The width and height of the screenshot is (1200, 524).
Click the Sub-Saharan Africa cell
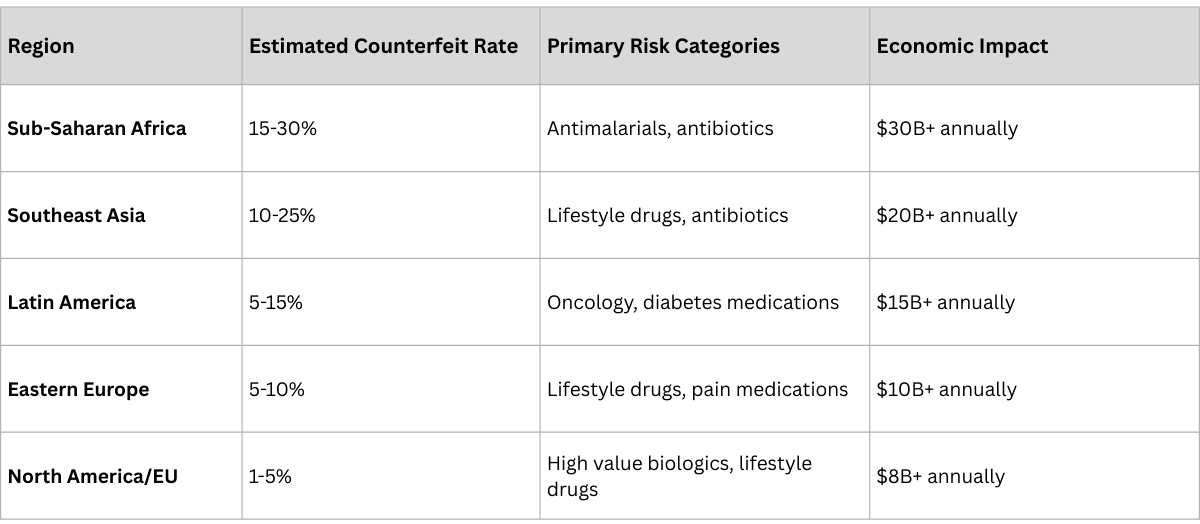pos(97,128)
